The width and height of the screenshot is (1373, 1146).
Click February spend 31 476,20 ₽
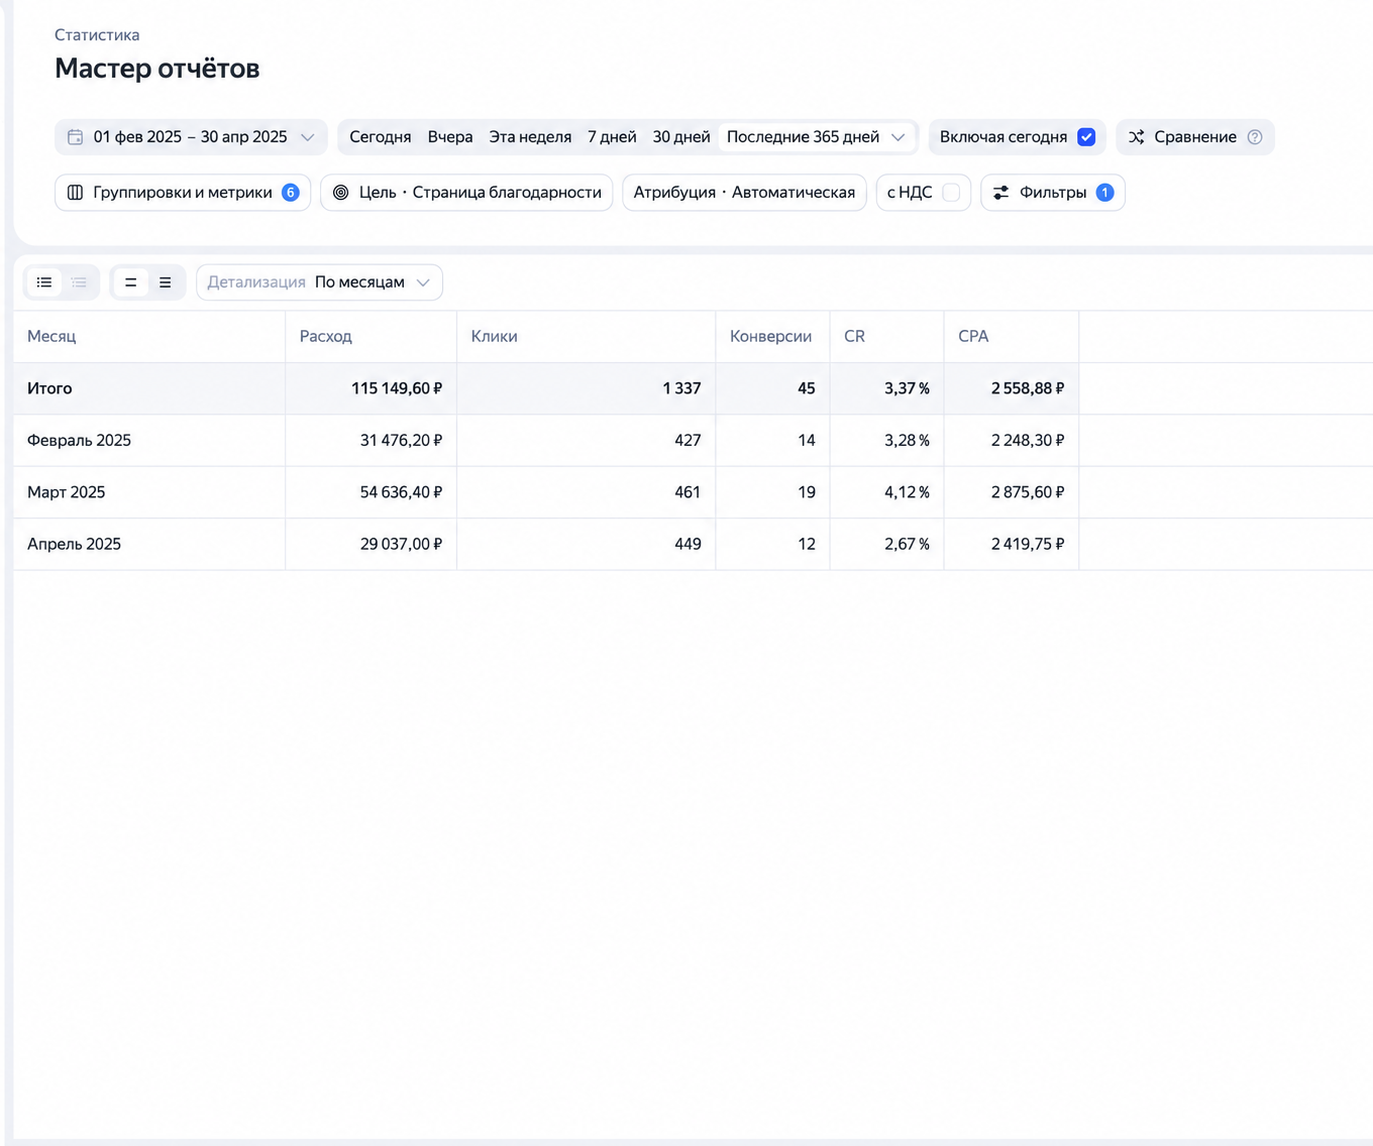401,440
